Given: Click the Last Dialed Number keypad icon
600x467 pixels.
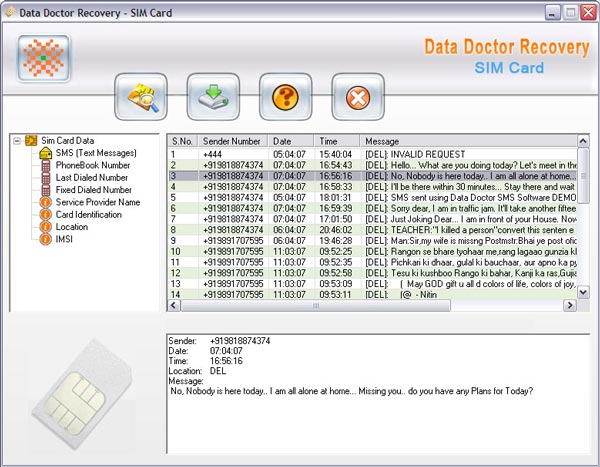Looking at the screenshot, I should (x=46, y=178).
